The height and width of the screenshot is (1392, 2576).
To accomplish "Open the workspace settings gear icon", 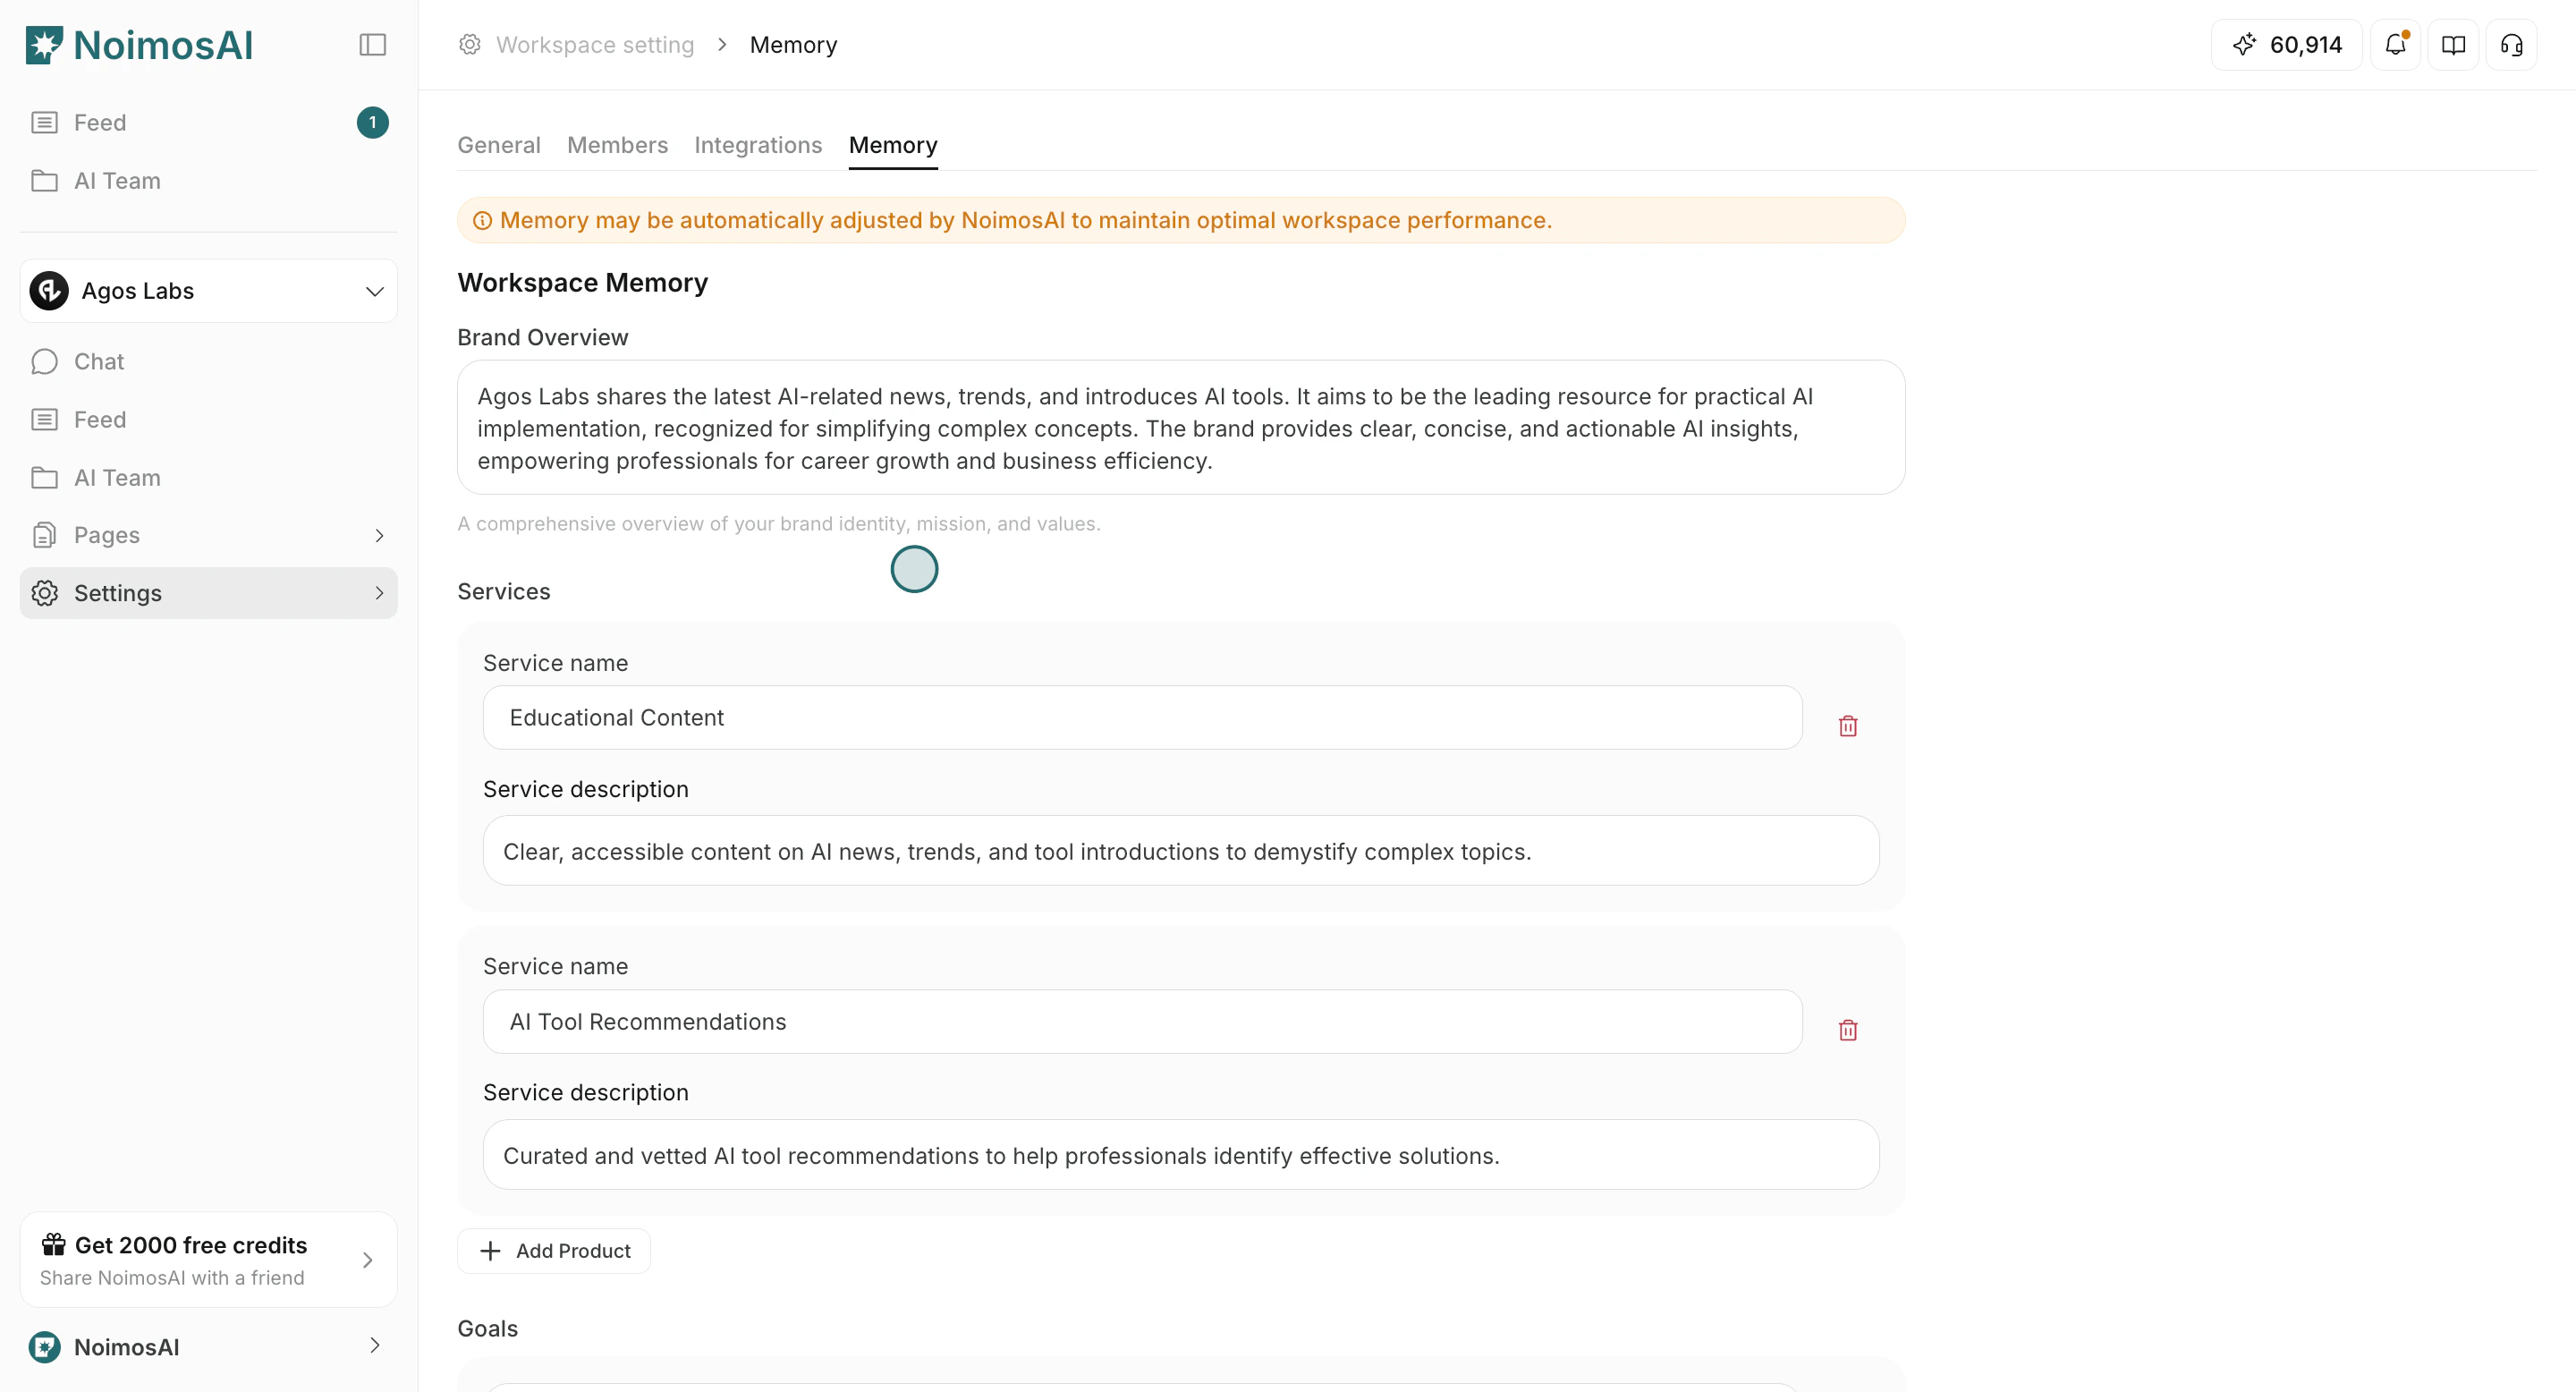I will [469, 44].
